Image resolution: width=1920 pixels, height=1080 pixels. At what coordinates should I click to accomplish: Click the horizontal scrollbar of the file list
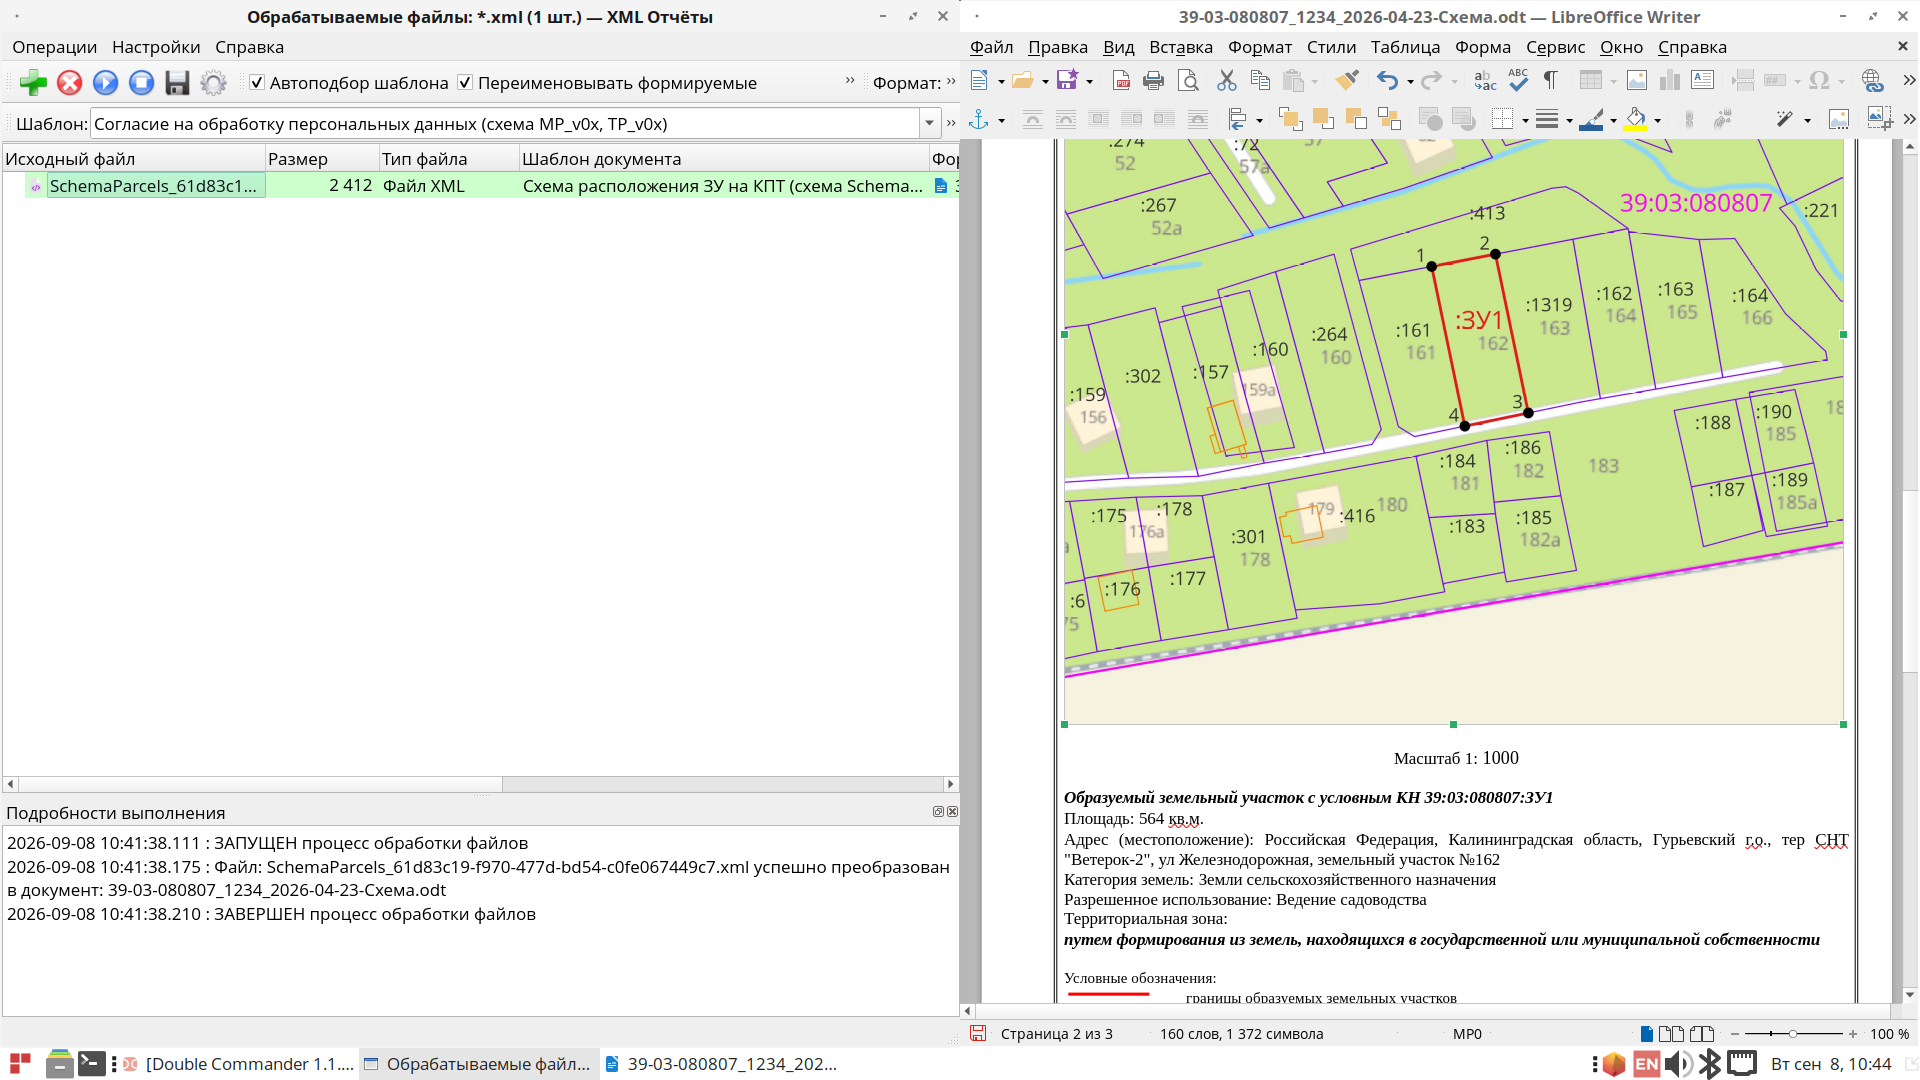point(480,784)
